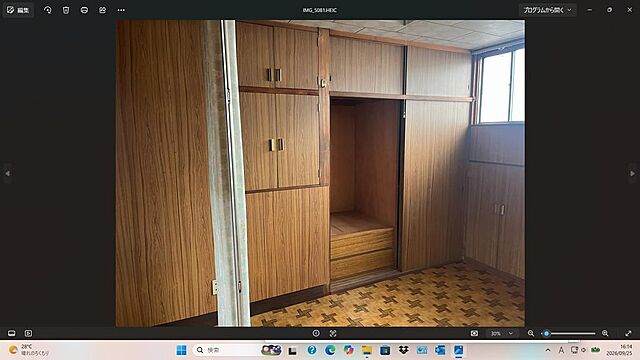Open the blue question-mark Help app on taskbar
The image size is (640, 360).
tap(312, 350)
